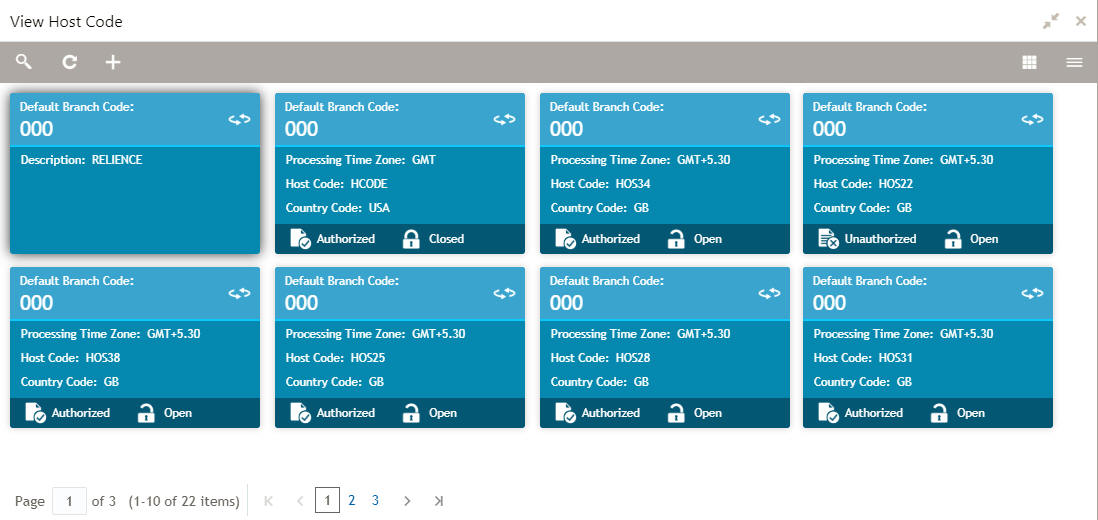
Task: Switch to tile grid view
Action: coord(1029,62)
